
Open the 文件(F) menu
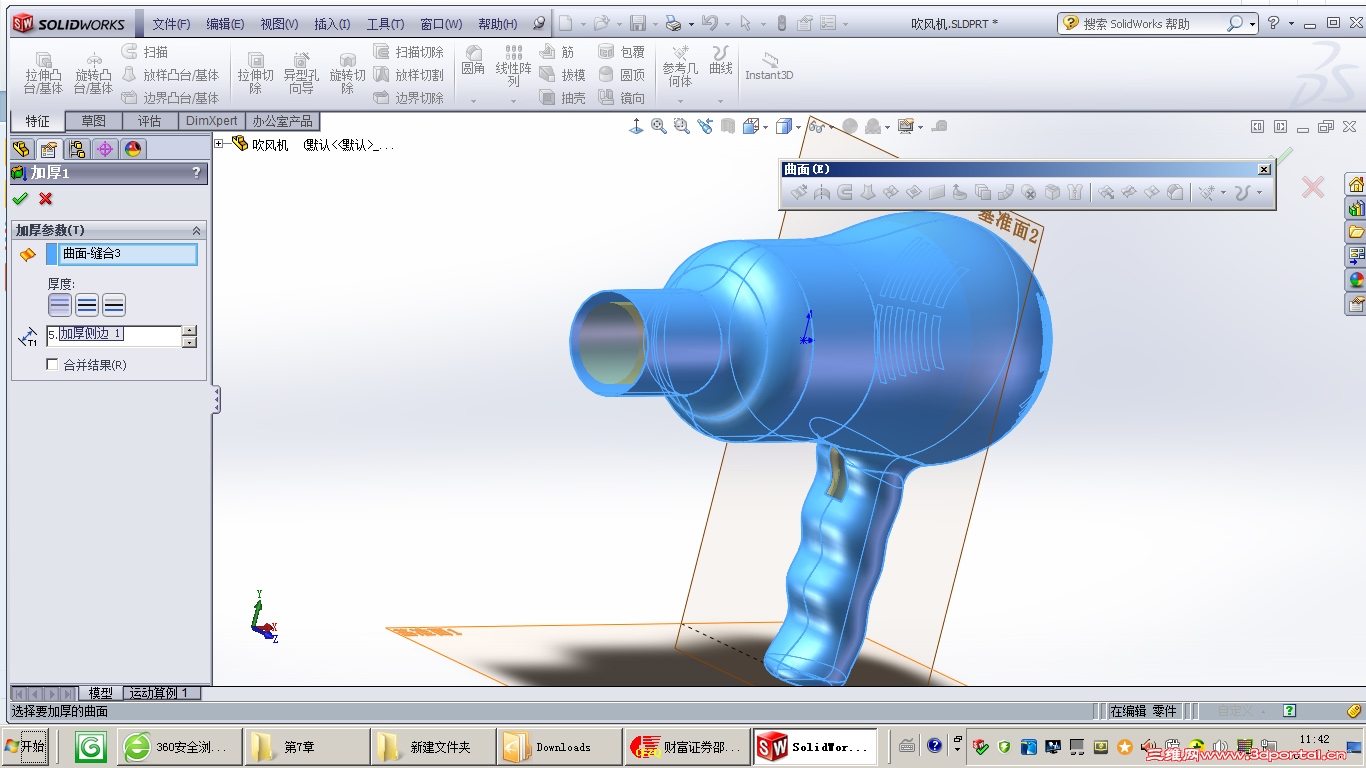(x=171, y=24)
